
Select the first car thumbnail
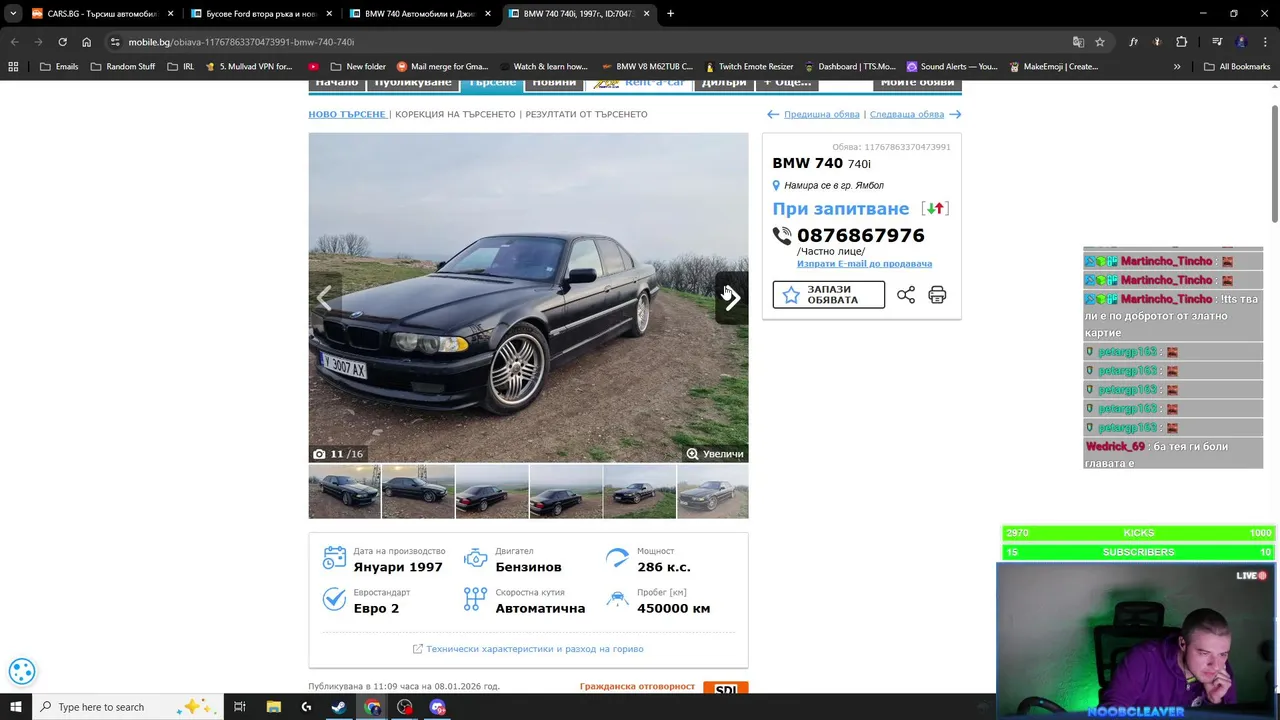[344, 492]
